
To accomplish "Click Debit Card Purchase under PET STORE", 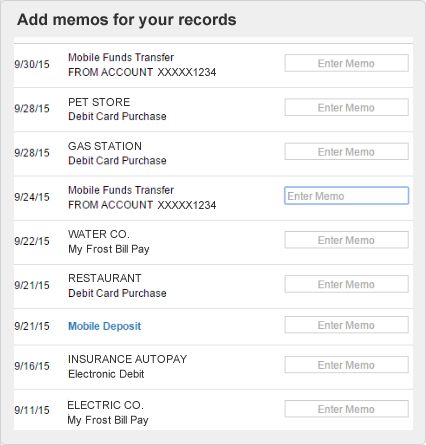I will point(117,116).
